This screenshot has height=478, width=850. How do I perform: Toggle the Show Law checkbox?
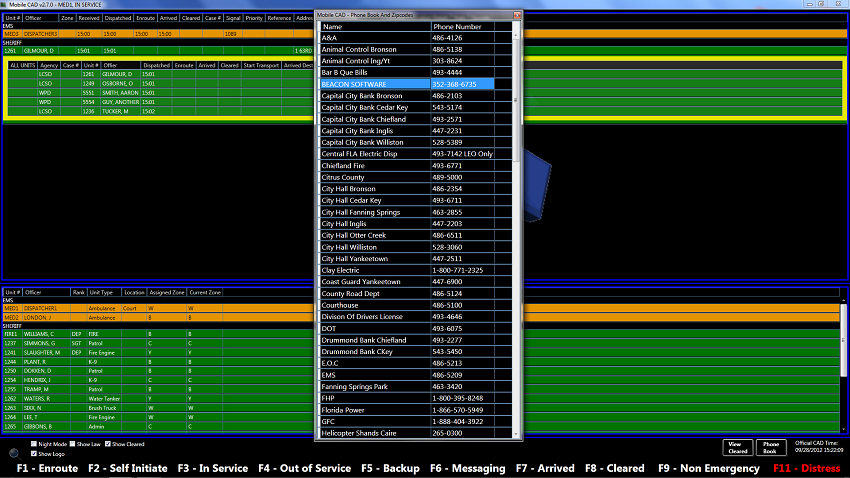pyautogui.click(x=72, y=444)
